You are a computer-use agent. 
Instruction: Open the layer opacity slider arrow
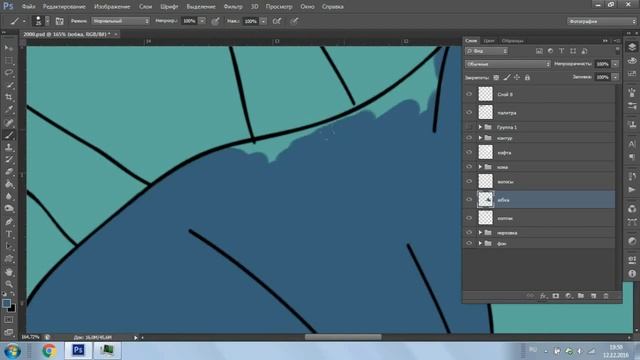pos(615,64)
